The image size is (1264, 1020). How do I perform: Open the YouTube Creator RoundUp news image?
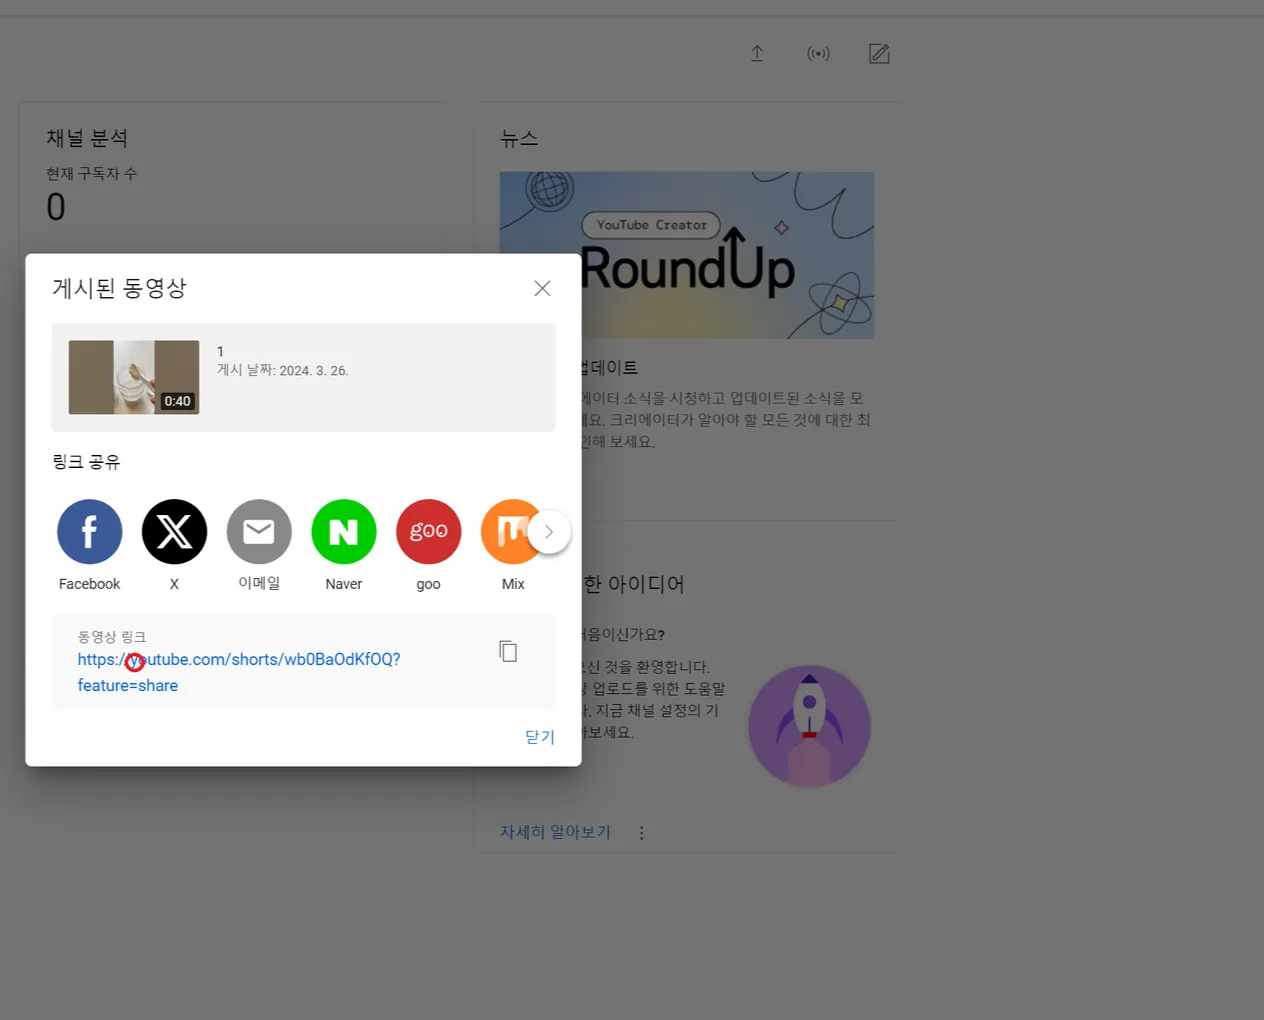687,255
